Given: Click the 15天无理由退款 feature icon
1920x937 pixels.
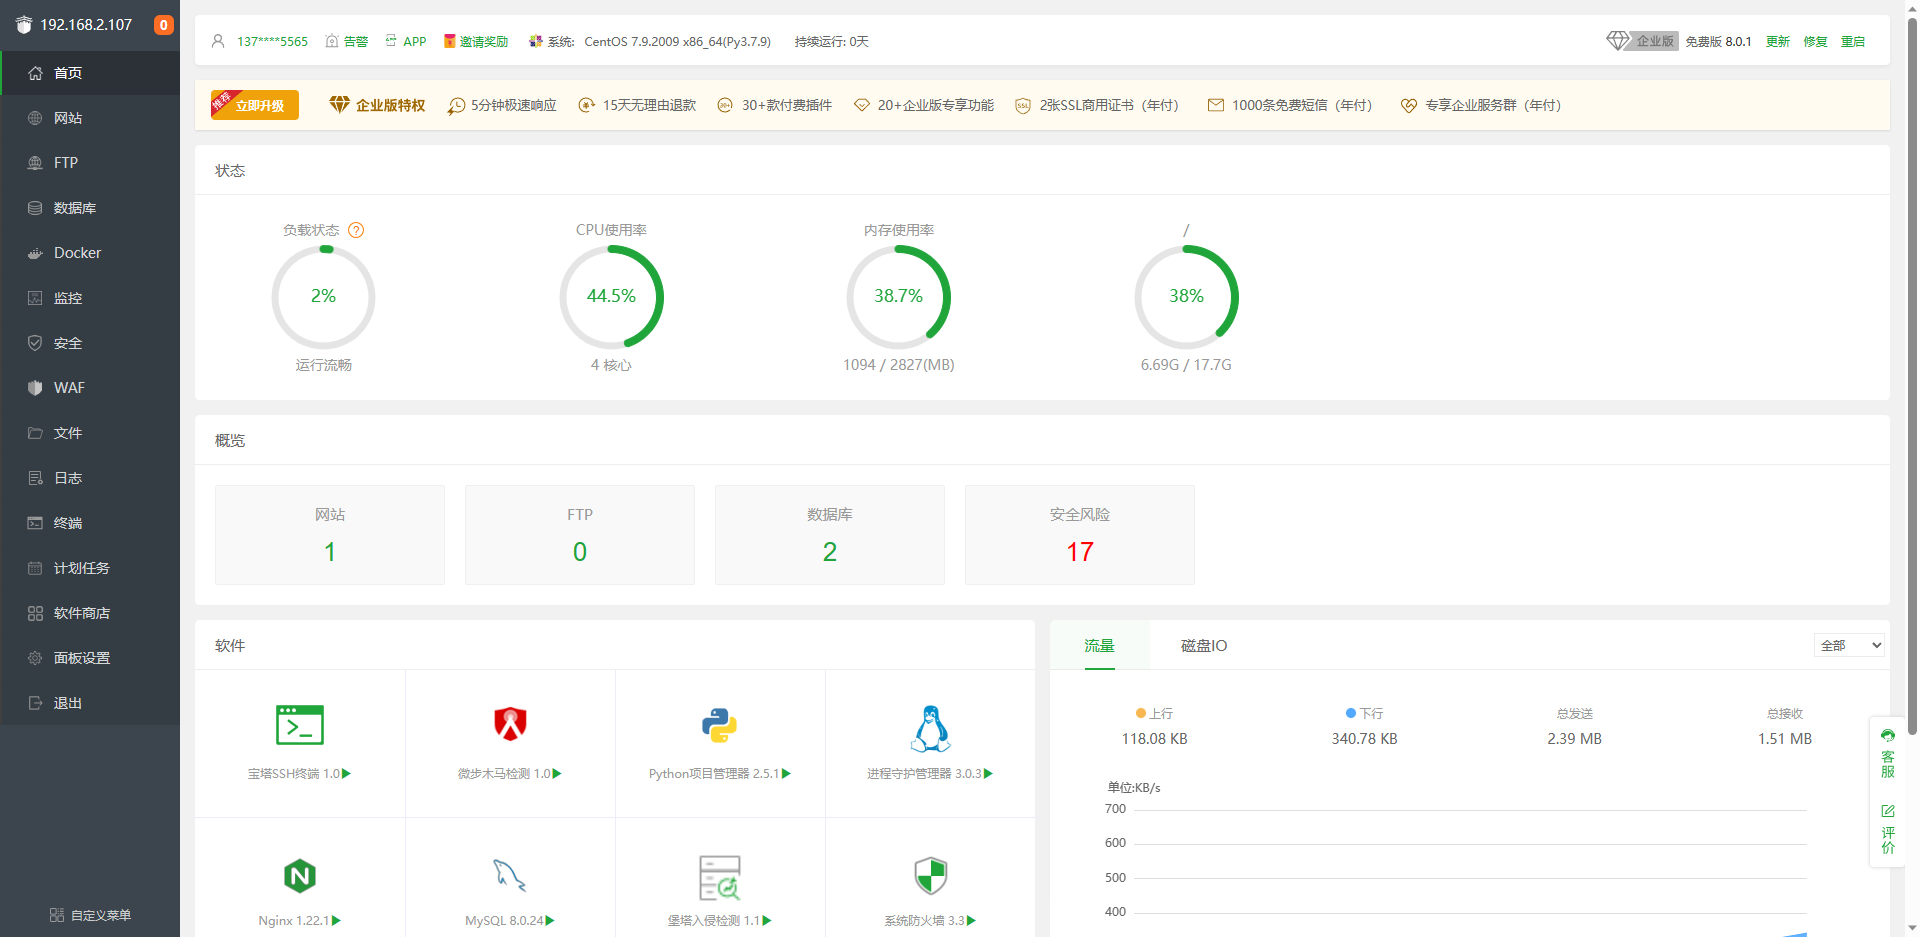Looking at the screenshot, I should point(587,105).
